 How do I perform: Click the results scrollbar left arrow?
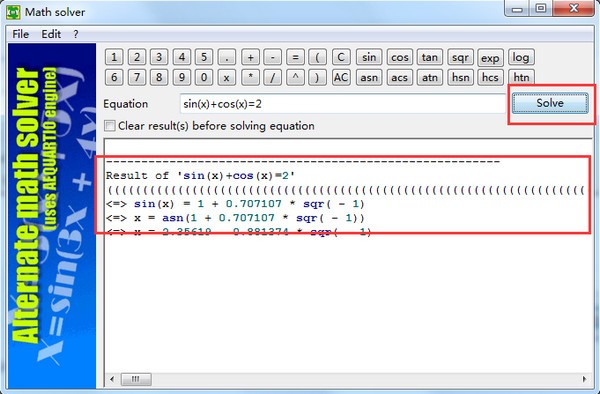[x=111, y=379]
